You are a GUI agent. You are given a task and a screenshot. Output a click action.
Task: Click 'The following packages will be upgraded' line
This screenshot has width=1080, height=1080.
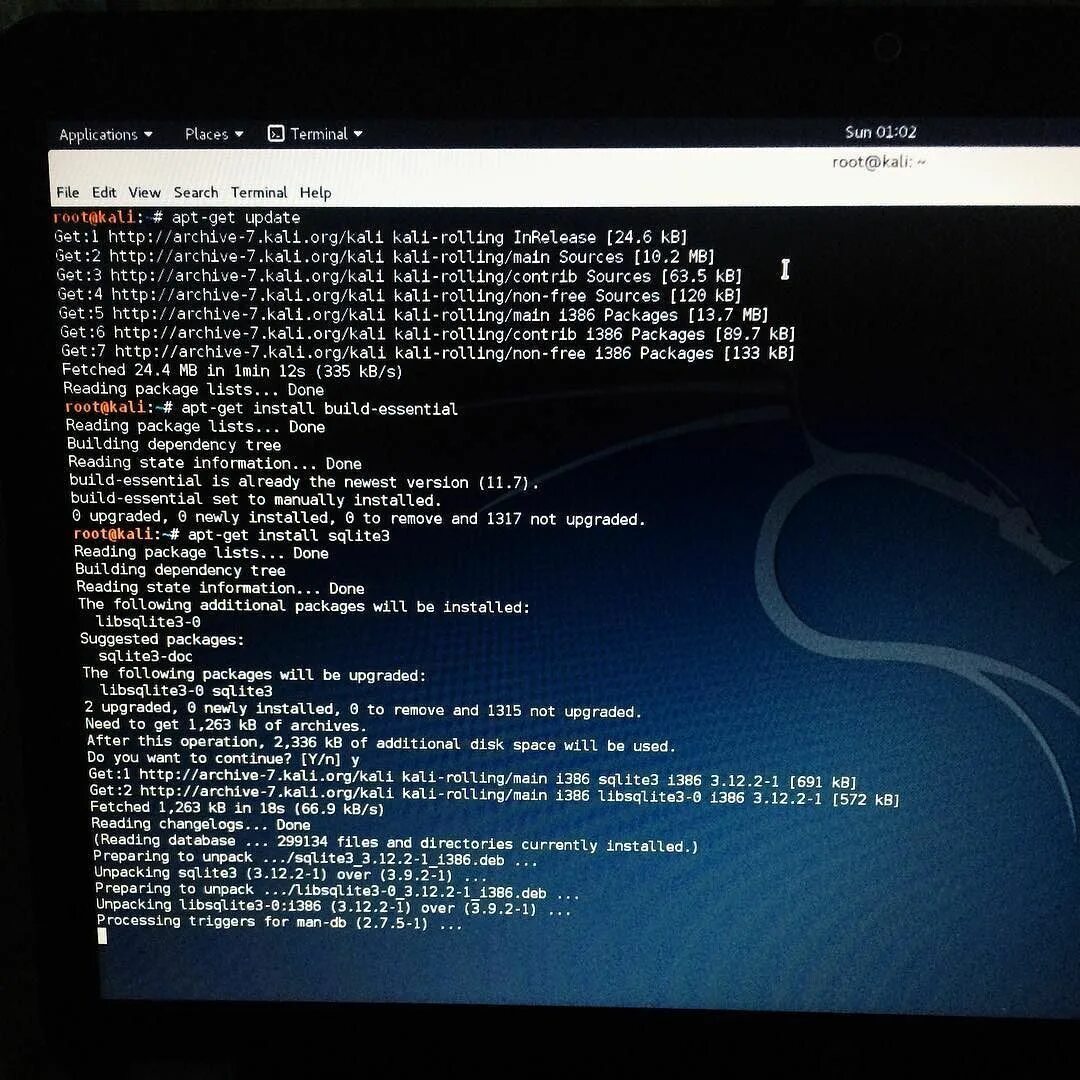[254, 674]
